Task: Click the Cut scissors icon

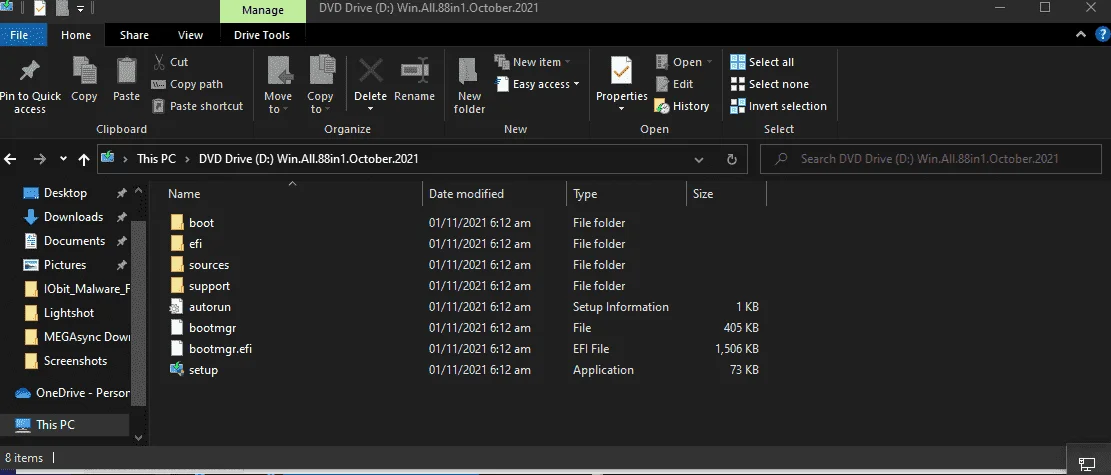Action: (159, 62)
